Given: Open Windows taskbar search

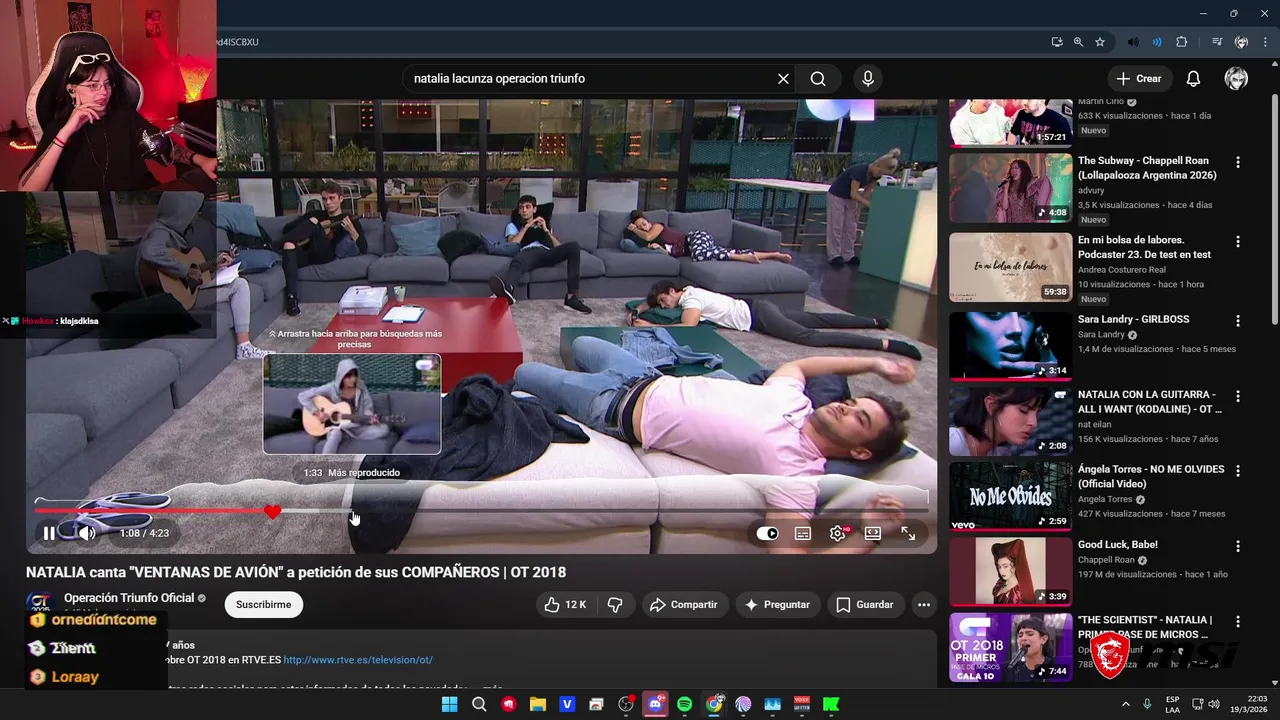Looking at the screenshot, I should click(479, 704).
